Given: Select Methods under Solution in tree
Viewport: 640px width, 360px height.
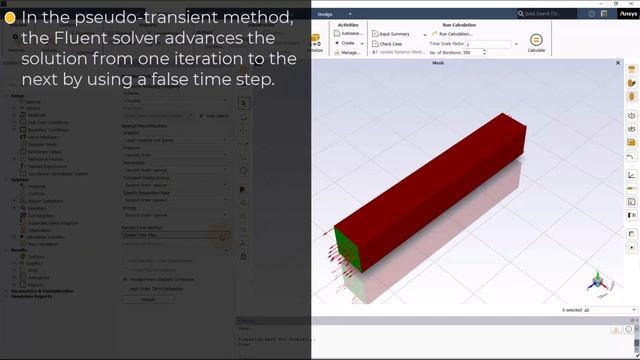Looking at the screenshot, I should click(37, 187).
